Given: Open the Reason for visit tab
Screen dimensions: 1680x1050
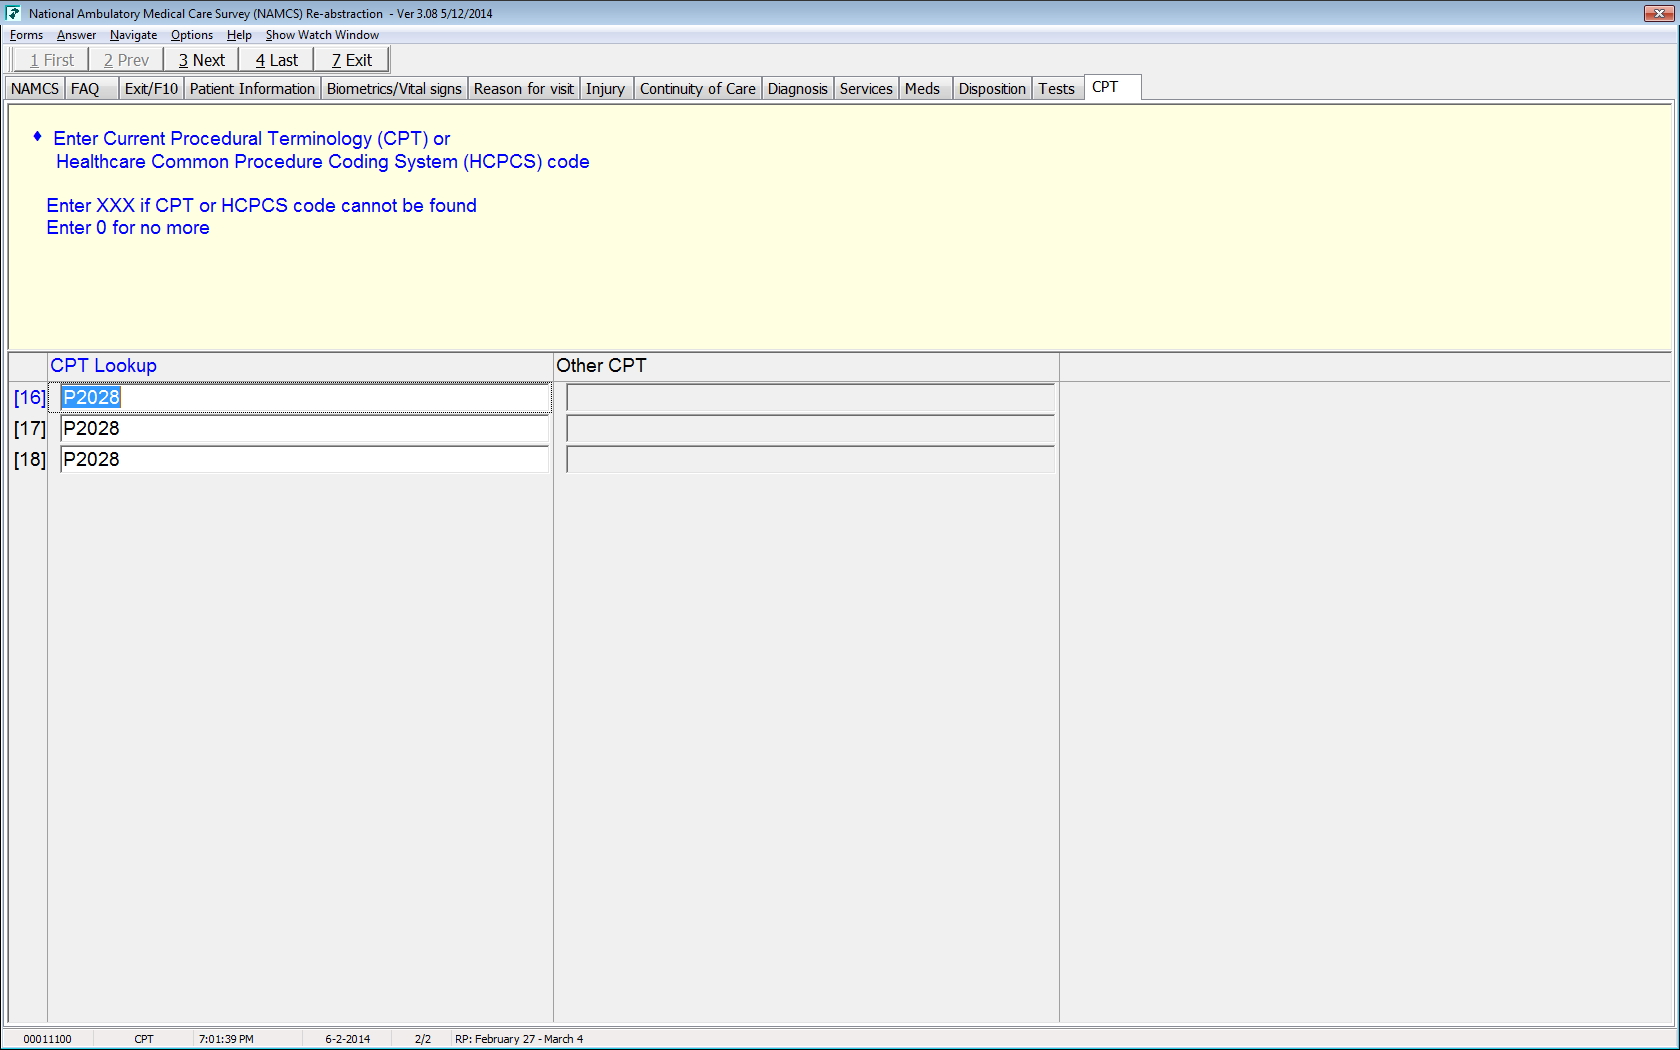Looking at the screenshot, I should tap(523, 89).
